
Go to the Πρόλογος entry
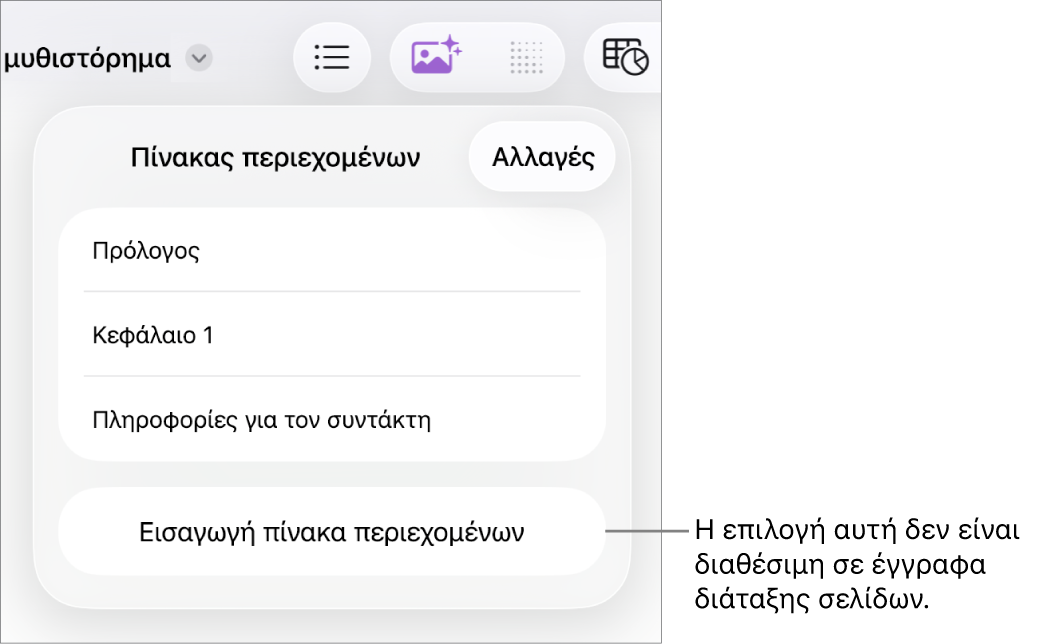click(x=332, y=251)
